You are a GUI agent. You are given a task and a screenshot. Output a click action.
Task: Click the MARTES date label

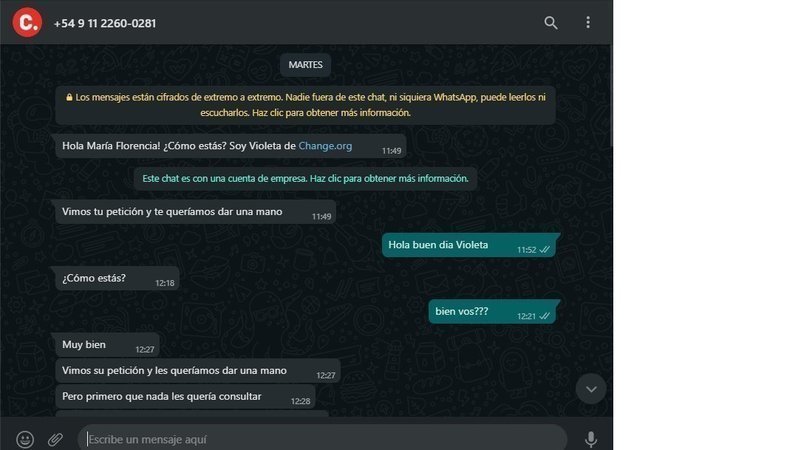(305, 65)
